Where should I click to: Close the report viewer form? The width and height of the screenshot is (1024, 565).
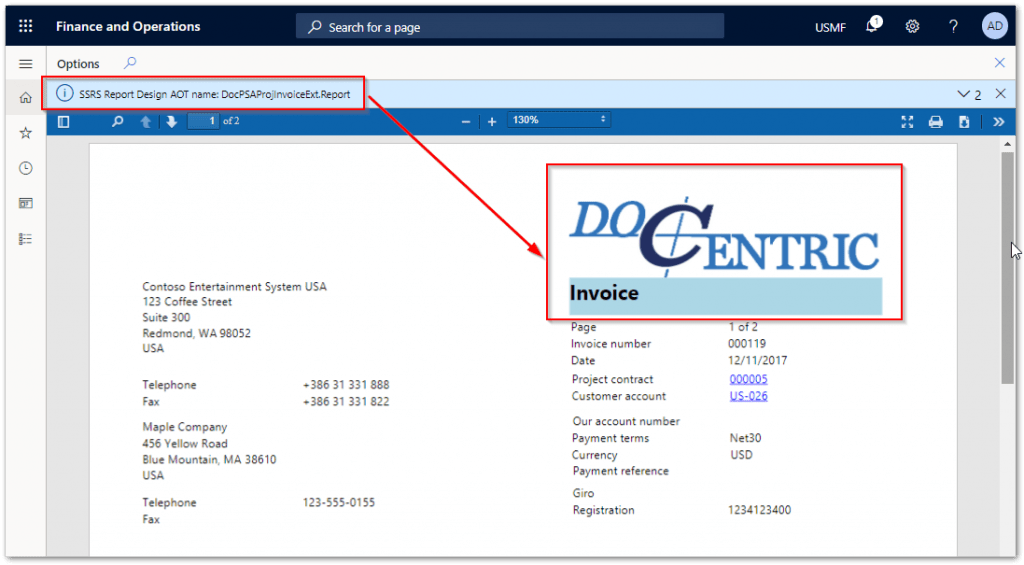1000,63
